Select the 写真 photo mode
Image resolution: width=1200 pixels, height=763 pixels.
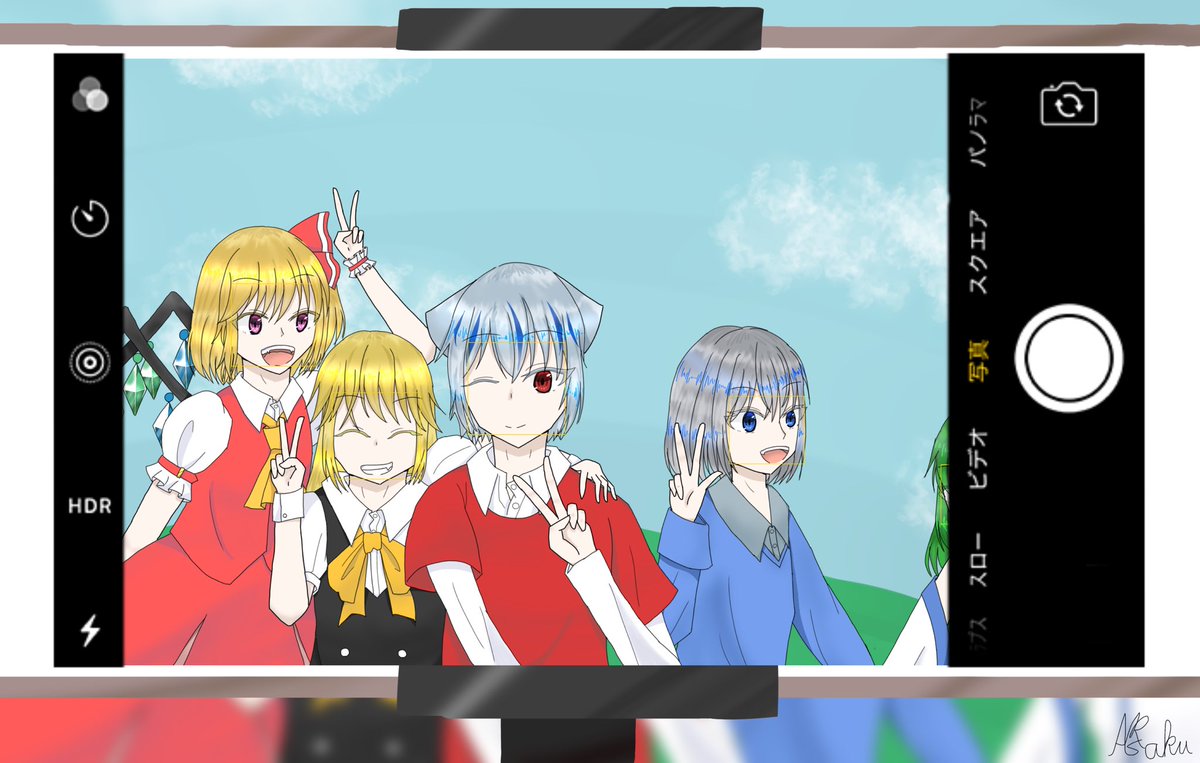click(x=981, y=360)
